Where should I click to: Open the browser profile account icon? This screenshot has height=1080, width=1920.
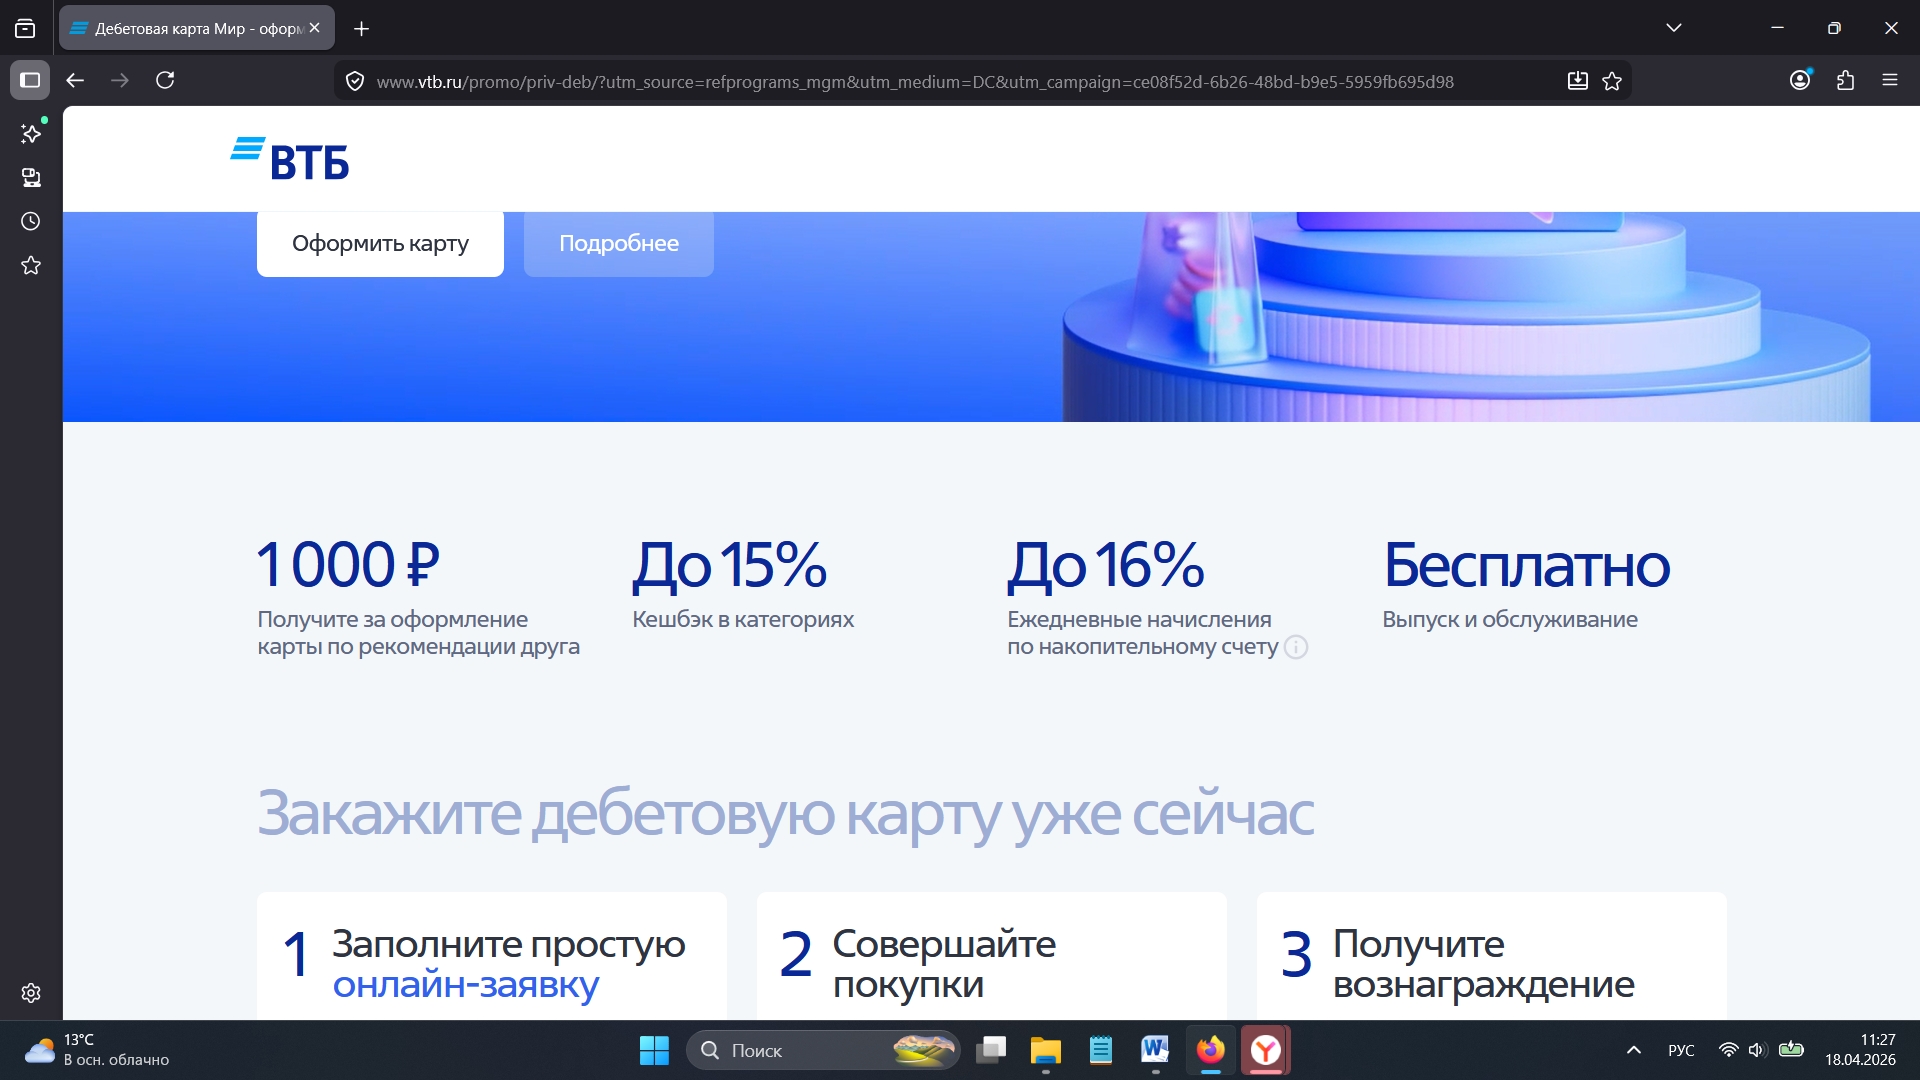(1800, 79)
